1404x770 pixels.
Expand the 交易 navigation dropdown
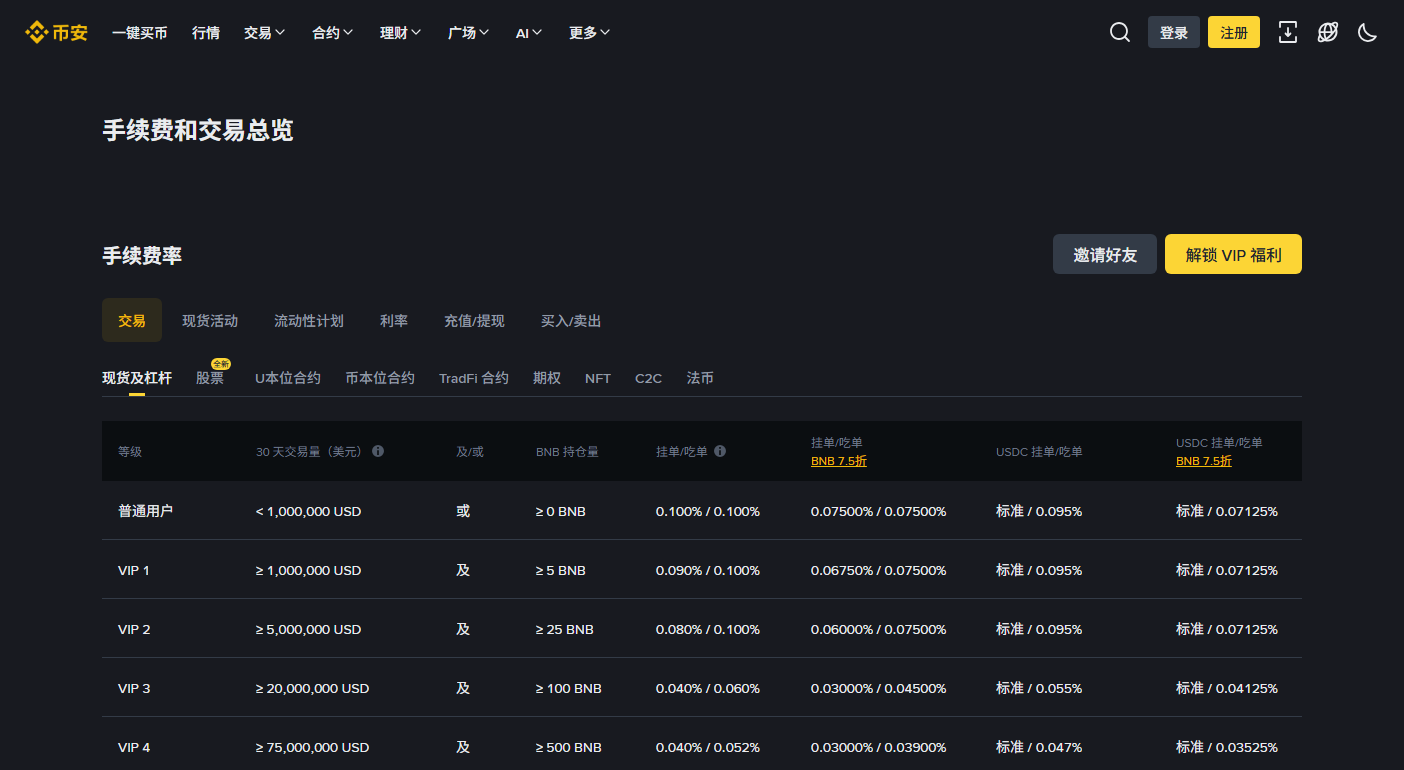tap(265, 33)
